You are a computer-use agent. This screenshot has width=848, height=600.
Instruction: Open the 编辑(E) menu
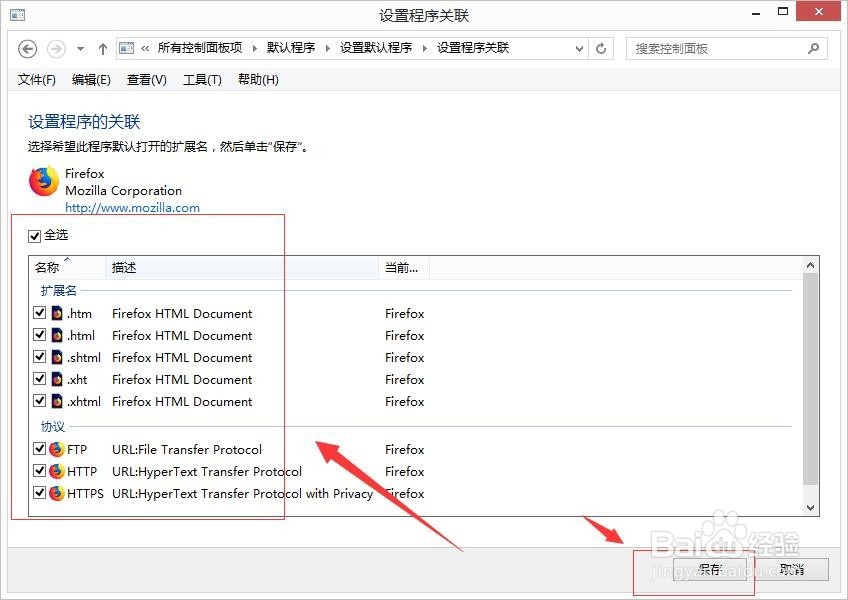pos(91,80)
